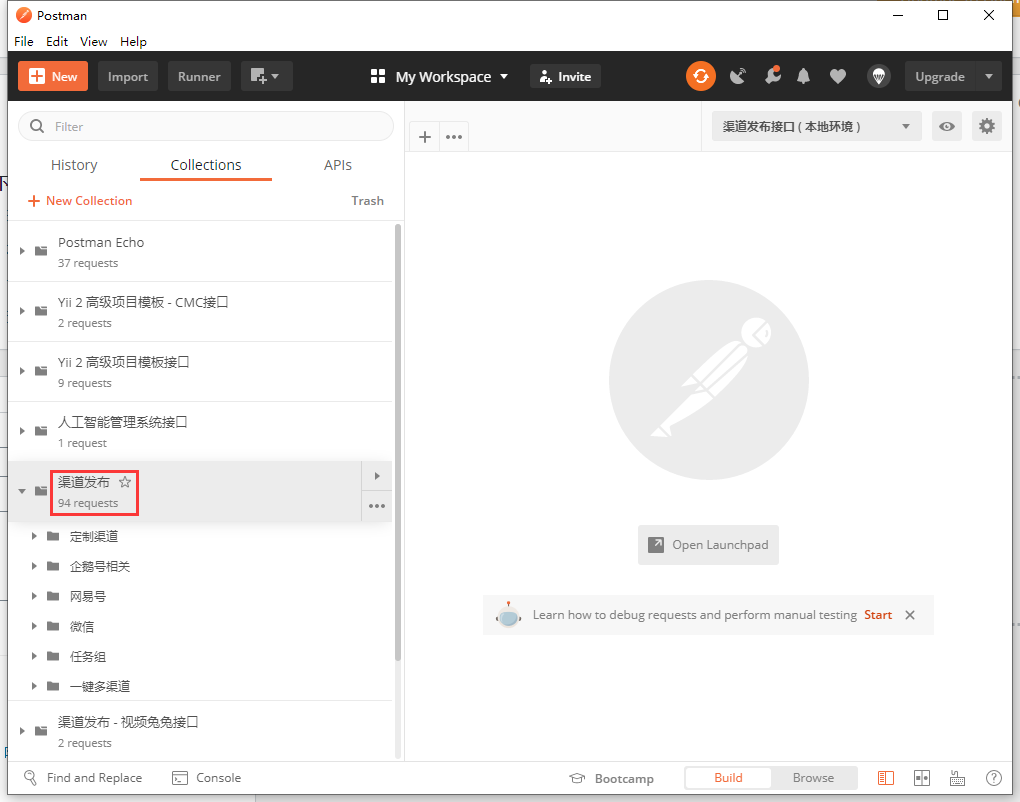This screenshot has height=802, width=1020.
Task: Open the File menu
Action: tap(24, 42)
